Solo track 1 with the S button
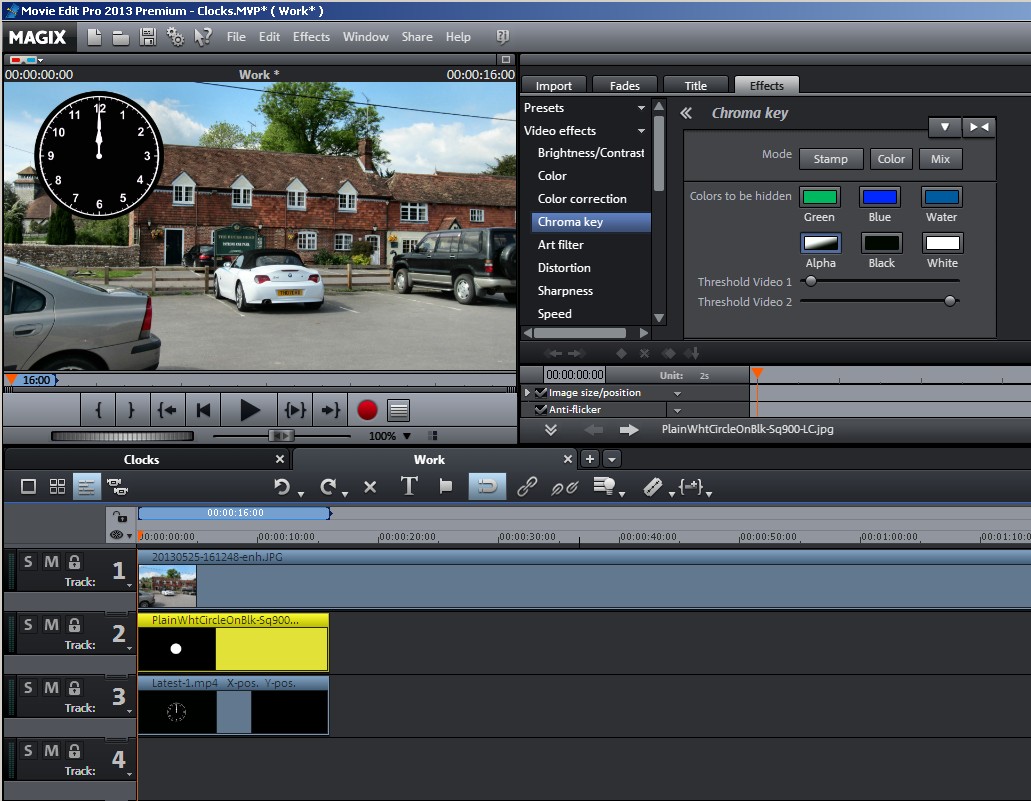 coord(28,562)
